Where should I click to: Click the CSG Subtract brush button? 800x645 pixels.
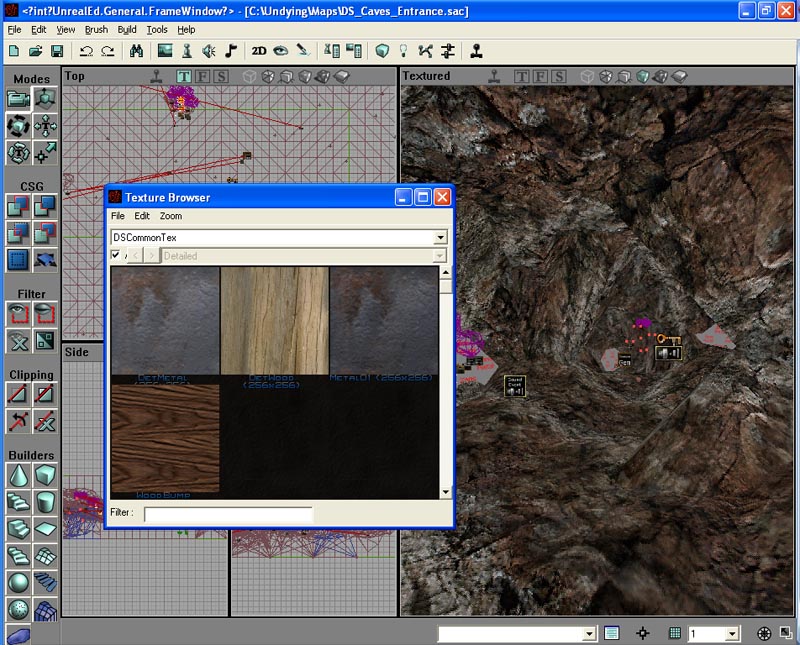pos(45,206)
